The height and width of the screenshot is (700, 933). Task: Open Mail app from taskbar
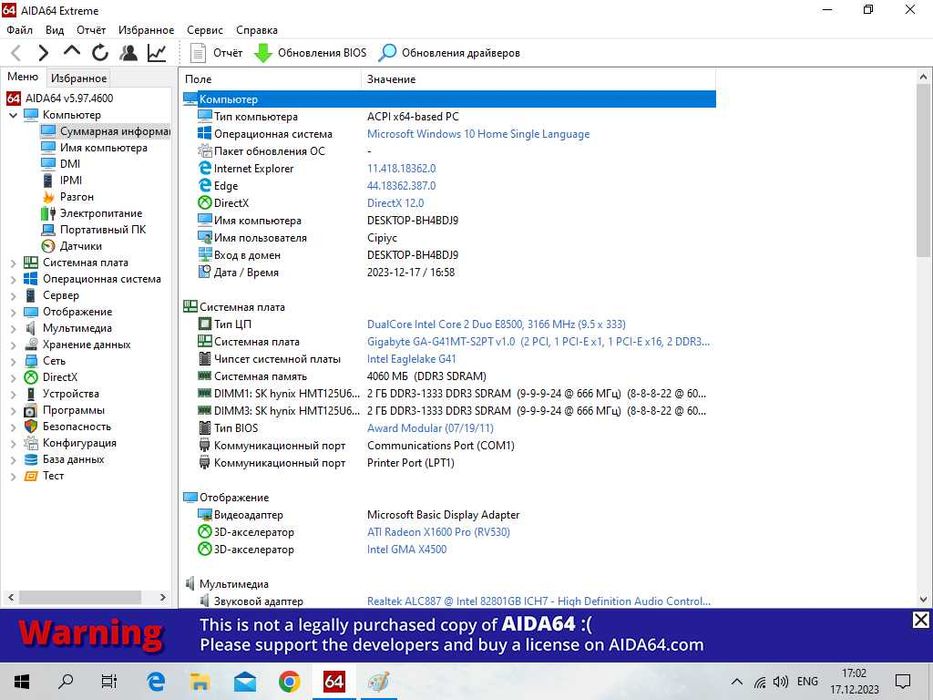(x=245, y=681)
